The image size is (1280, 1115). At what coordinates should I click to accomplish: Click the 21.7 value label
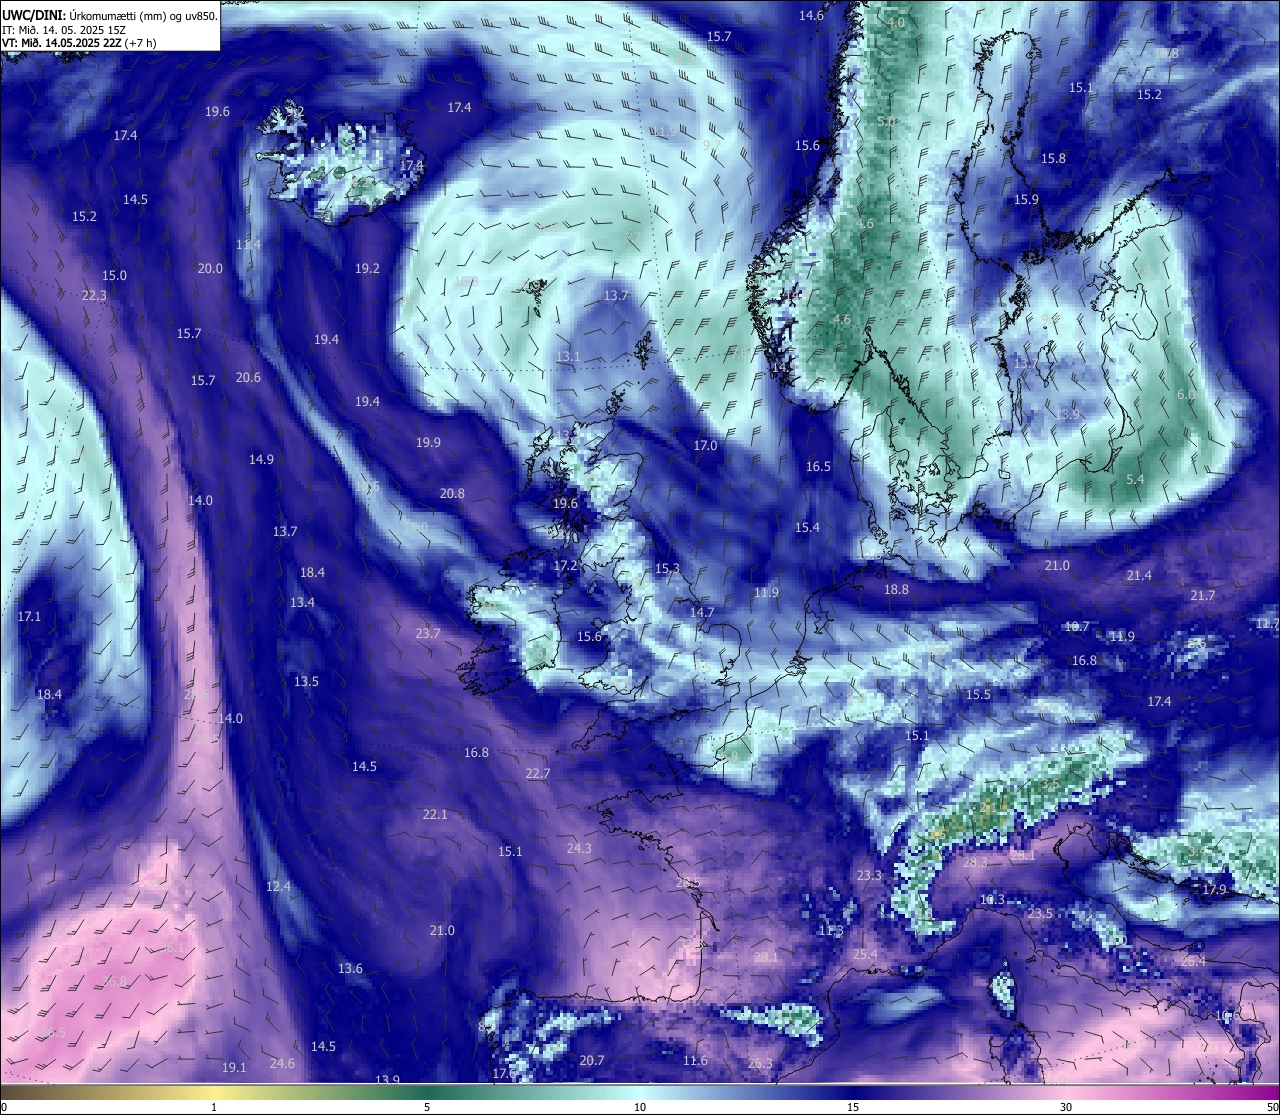[1203, 595]
